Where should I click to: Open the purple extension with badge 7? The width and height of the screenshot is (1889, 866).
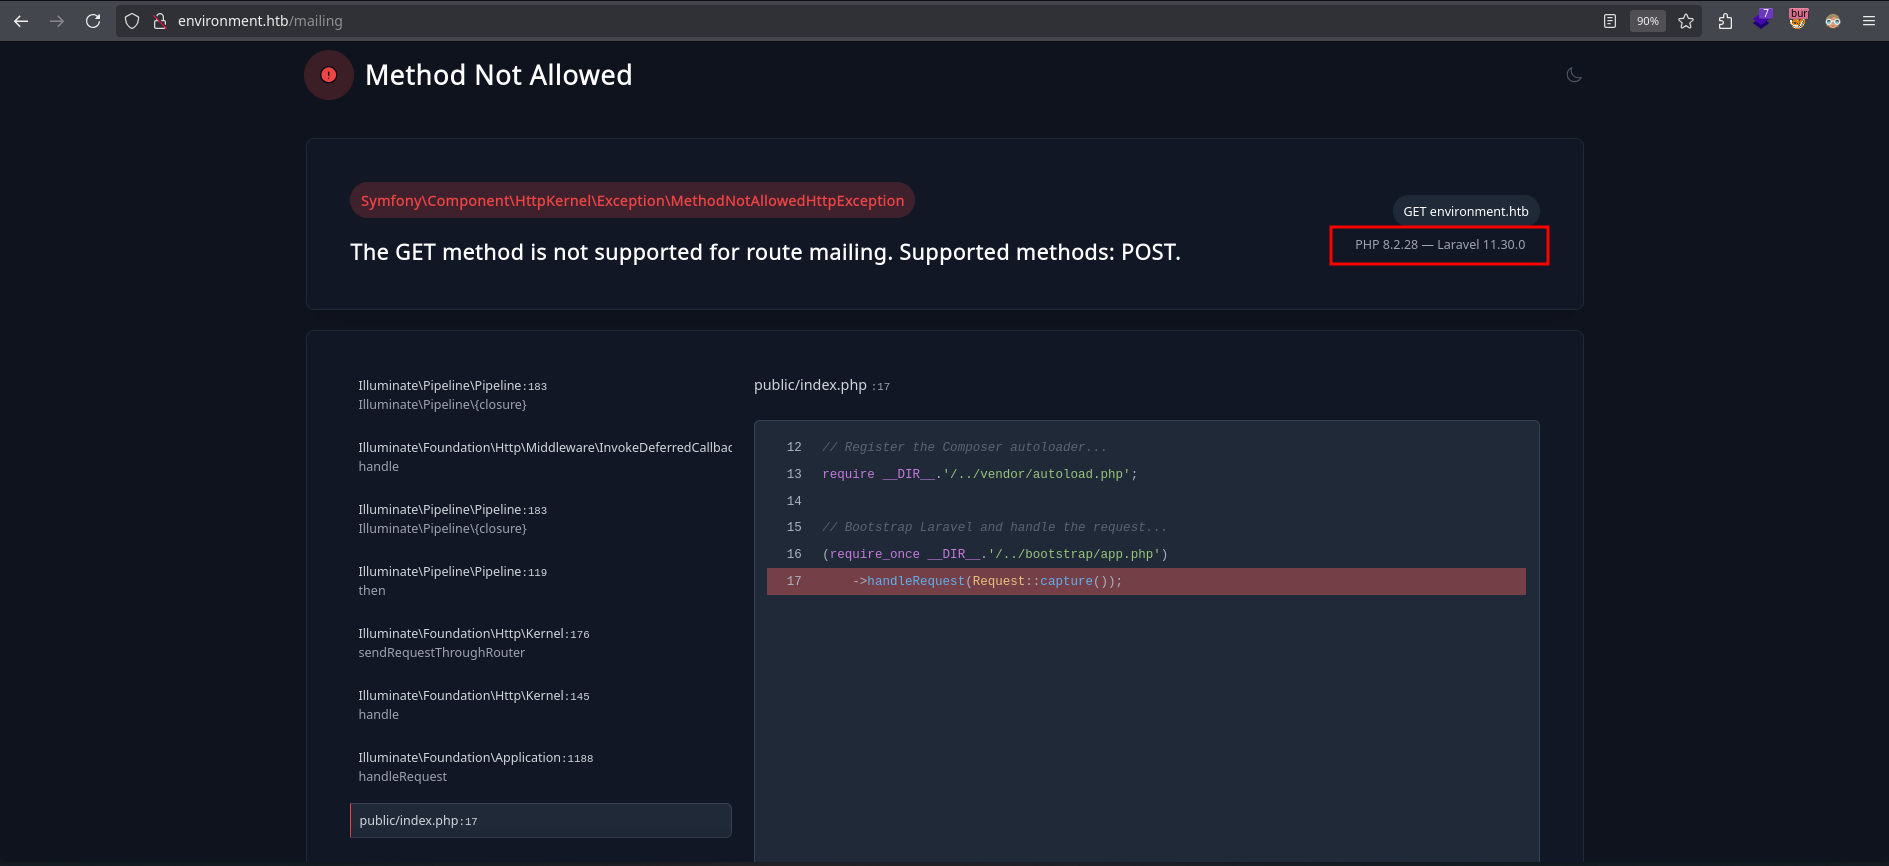point(1762,20)
